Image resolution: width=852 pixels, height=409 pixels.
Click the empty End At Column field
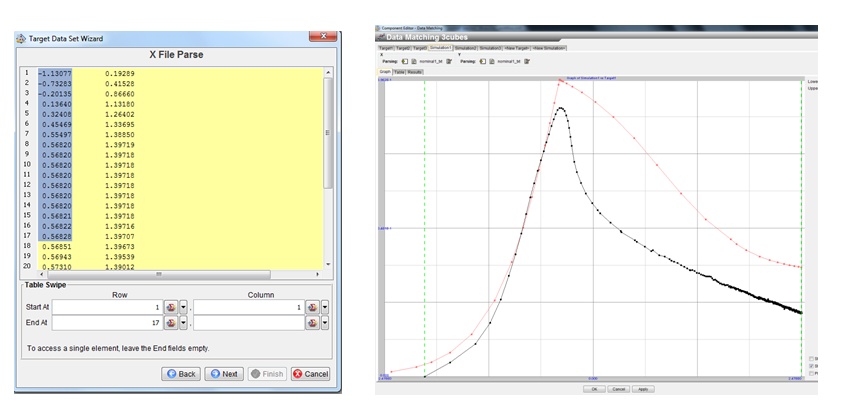tap(249, 323)
